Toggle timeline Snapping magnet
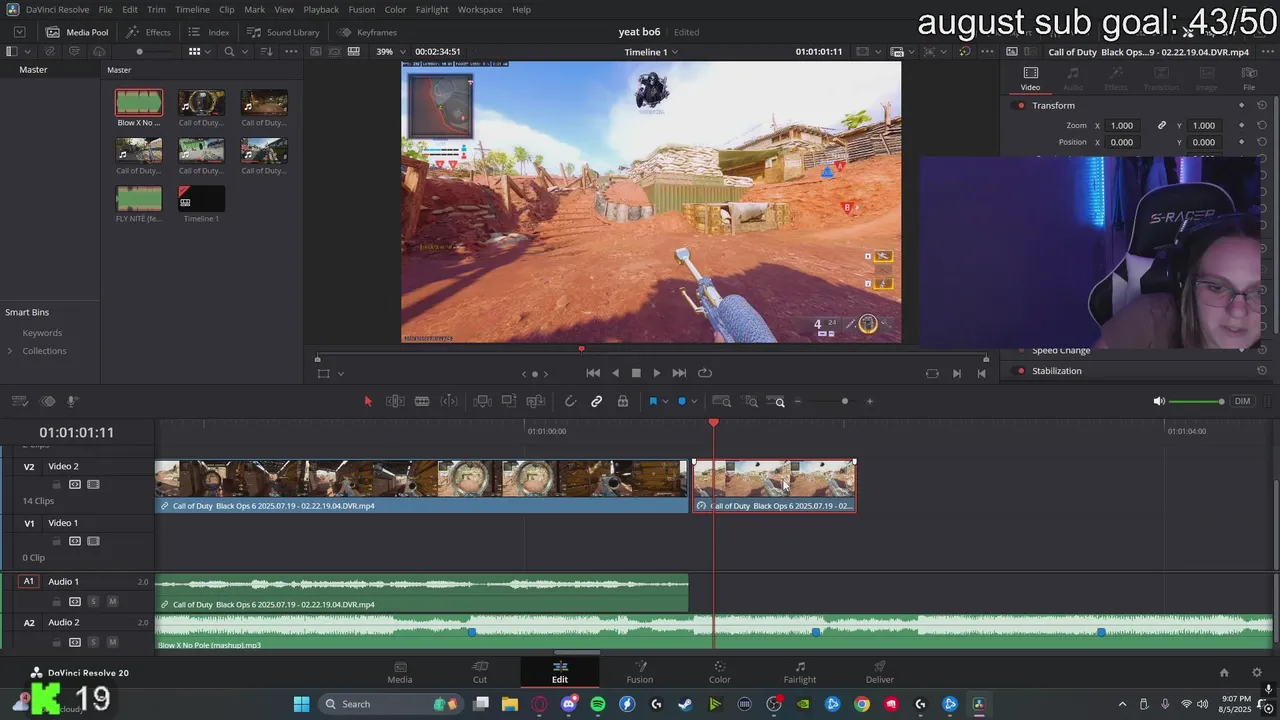 point(570,401)
